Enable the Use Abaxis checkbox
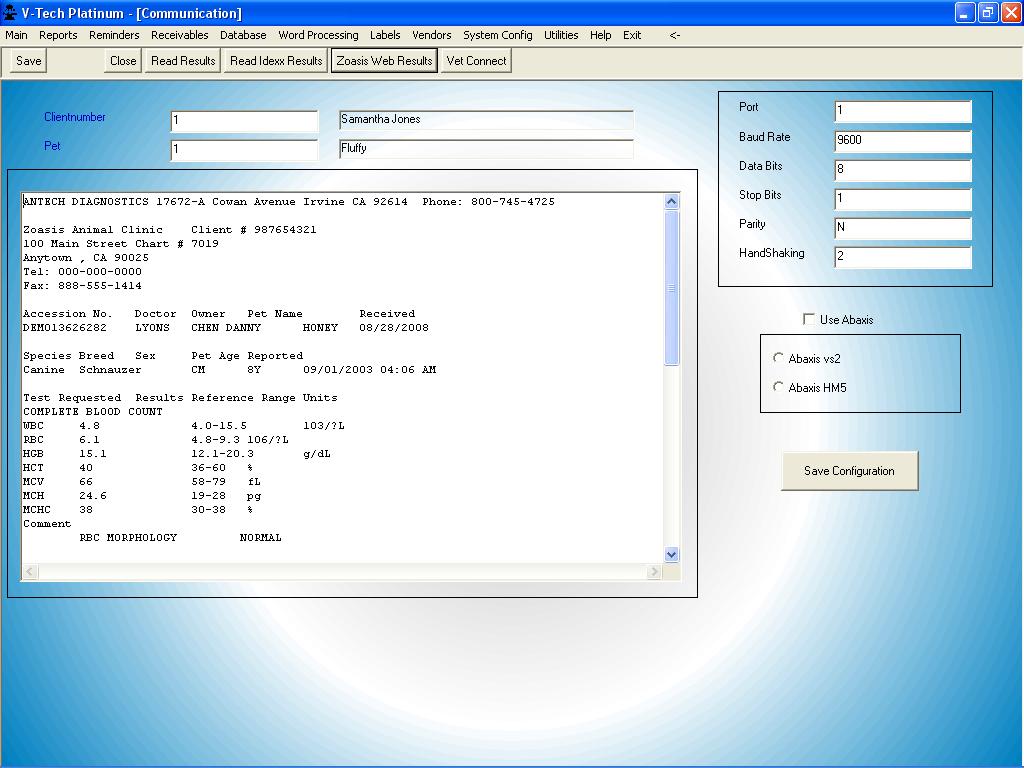 click(x=808, y=319)
